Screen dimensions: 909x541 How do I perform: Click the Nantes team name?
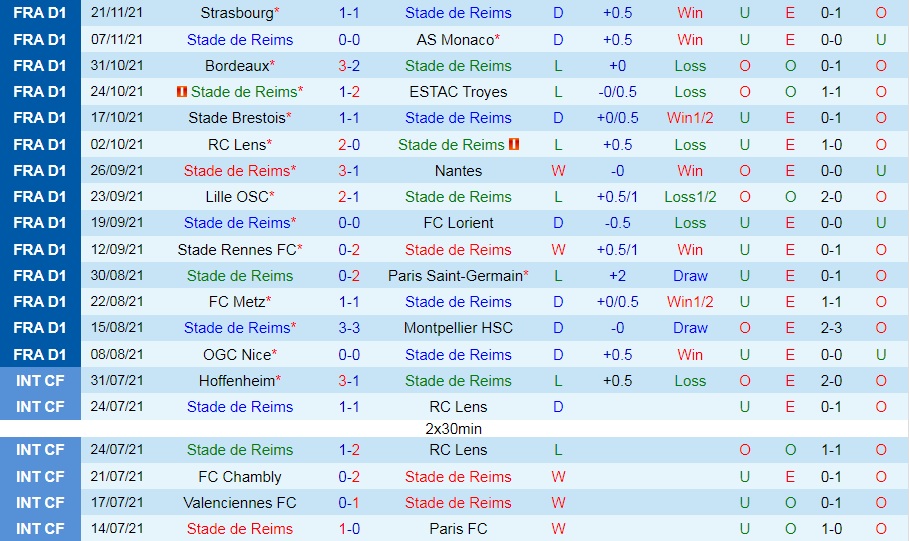[458, 171]
